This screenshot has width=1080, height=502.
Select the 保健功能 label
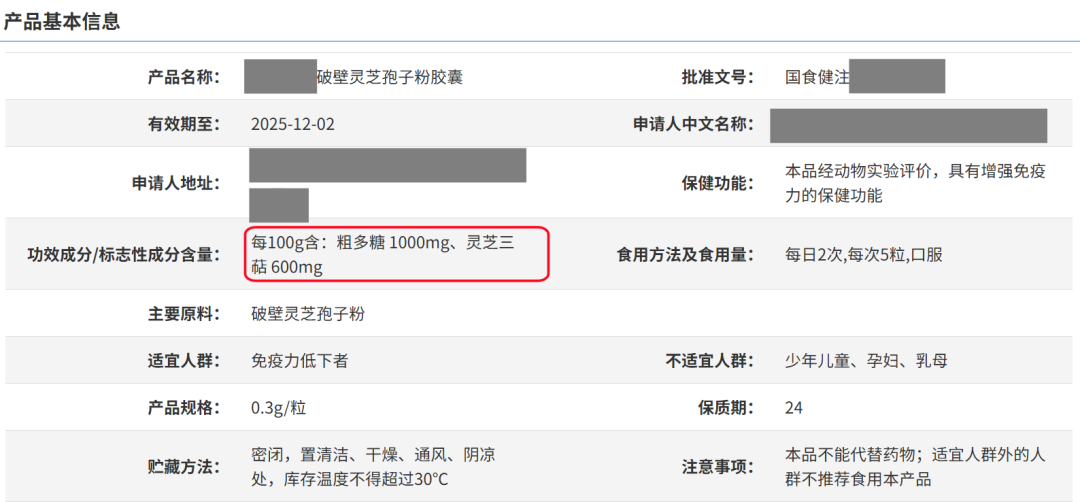718,183
